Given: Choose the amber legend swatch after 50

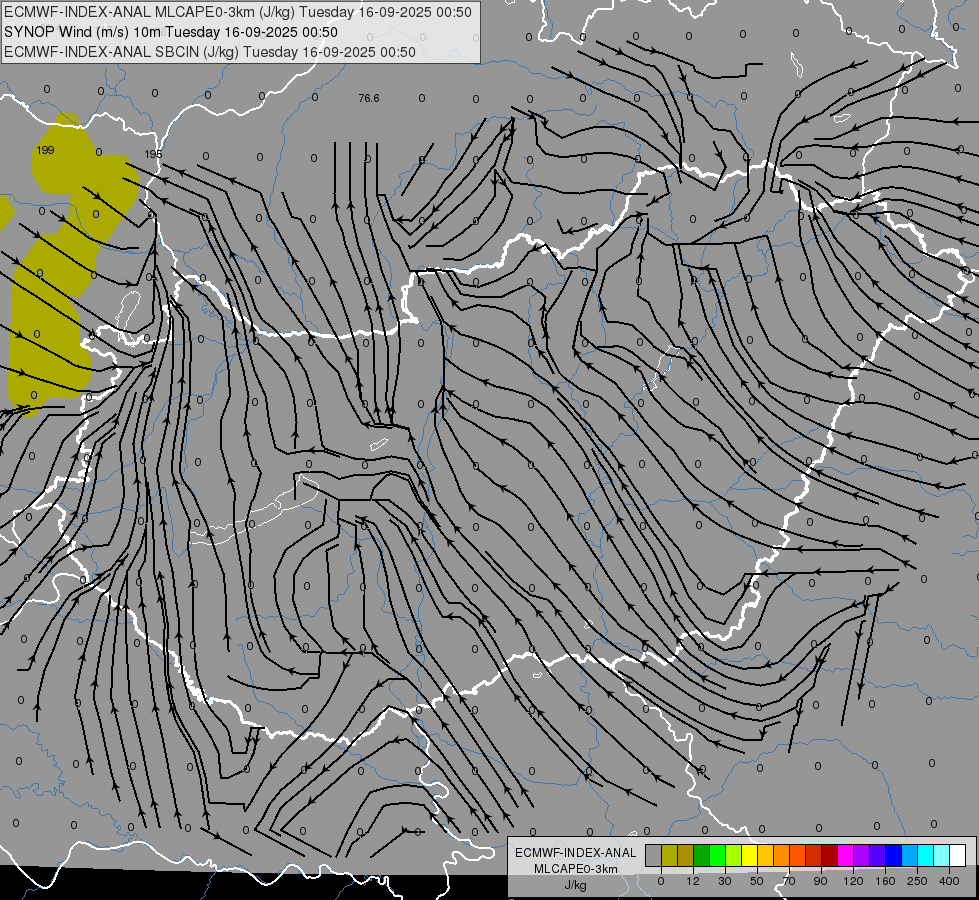Looking at the screenshot, I should (765, 855).
